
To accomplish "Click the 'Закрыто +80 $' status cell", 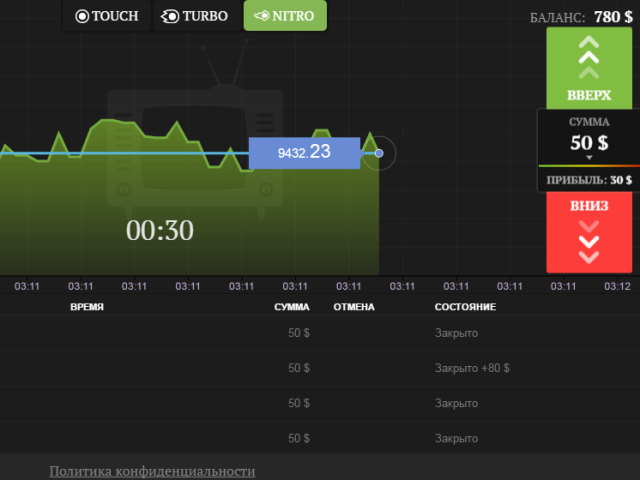I will point(472,368).
